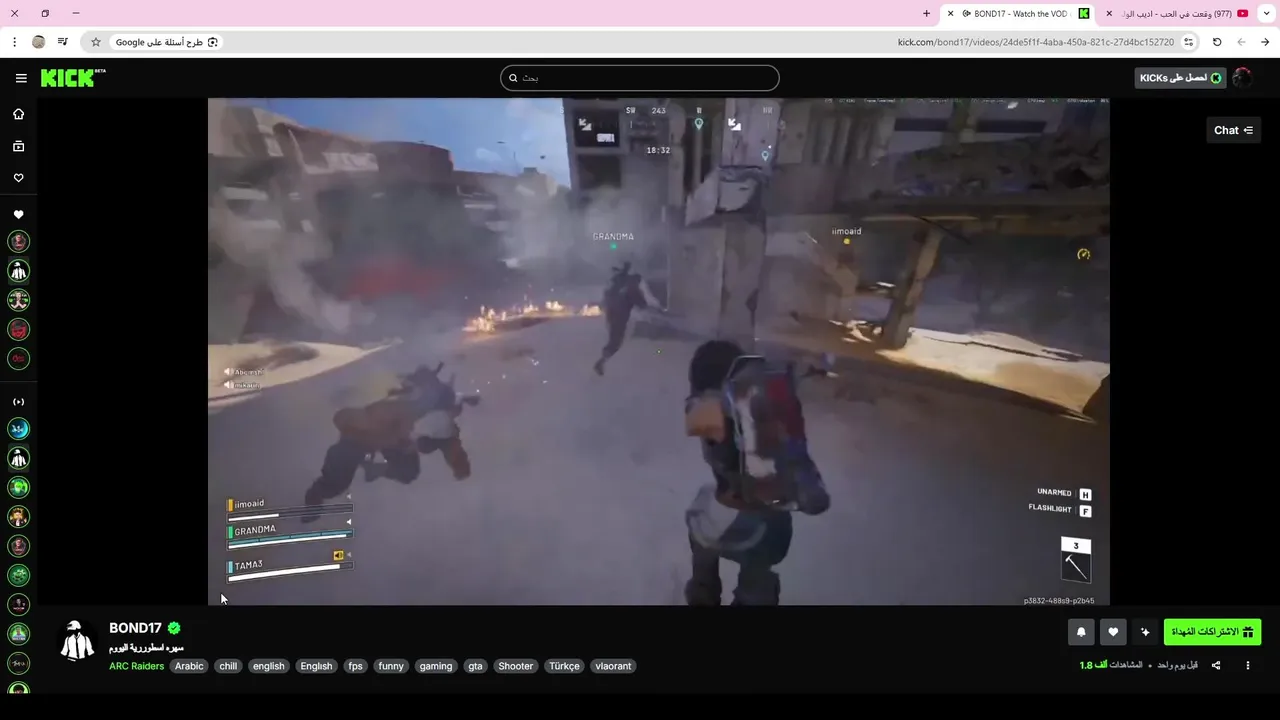This screenshot has width=1280, height=720.
Task: Select the funny tag
Action: 391,666
